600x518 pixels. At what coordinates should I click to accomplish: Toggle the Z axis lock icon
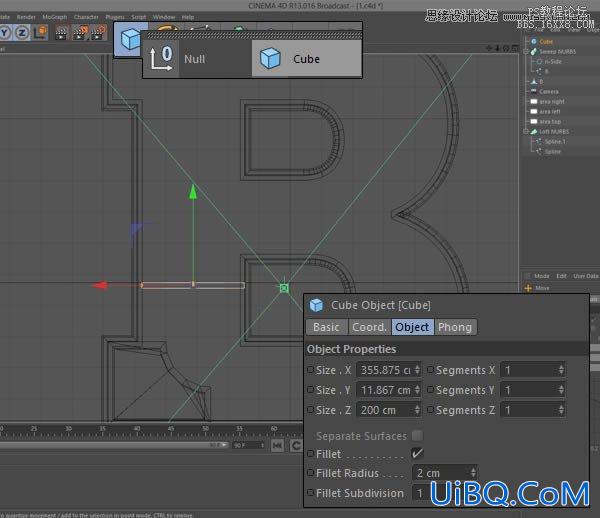(x=22, y=33)
